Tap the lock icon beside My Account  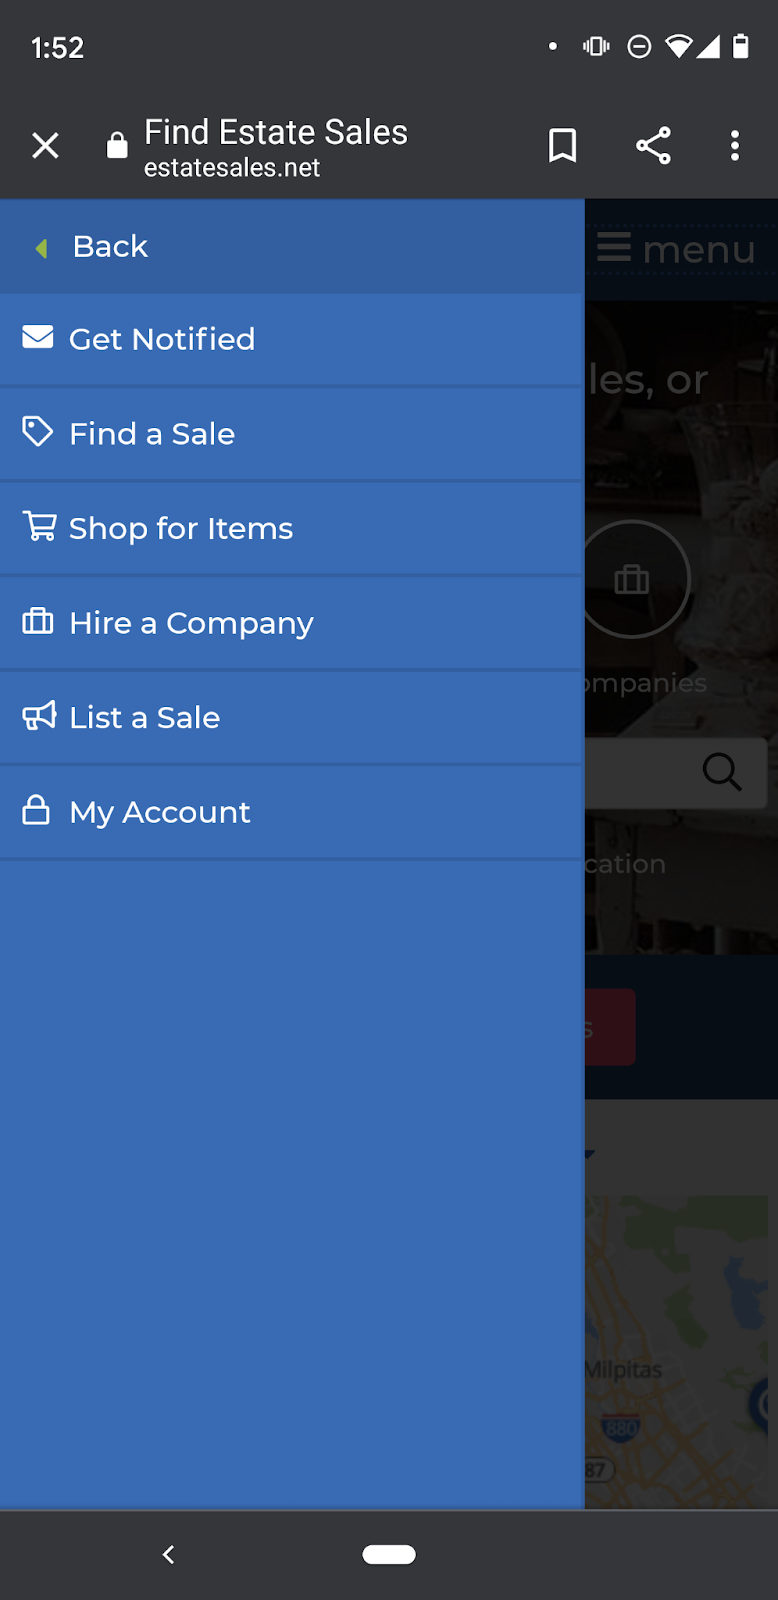tap(36, 809)
